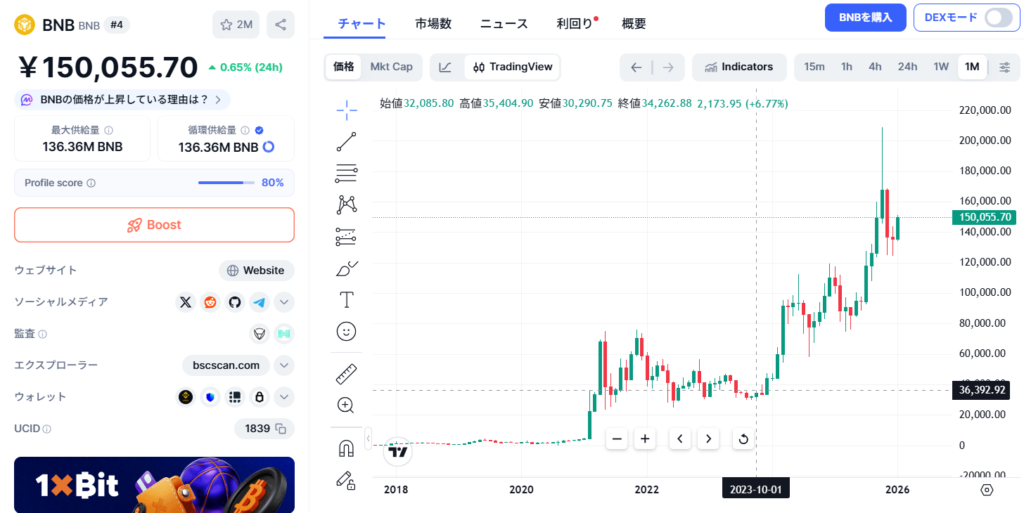Copy the UCID 1839 value

click(281, 429)
